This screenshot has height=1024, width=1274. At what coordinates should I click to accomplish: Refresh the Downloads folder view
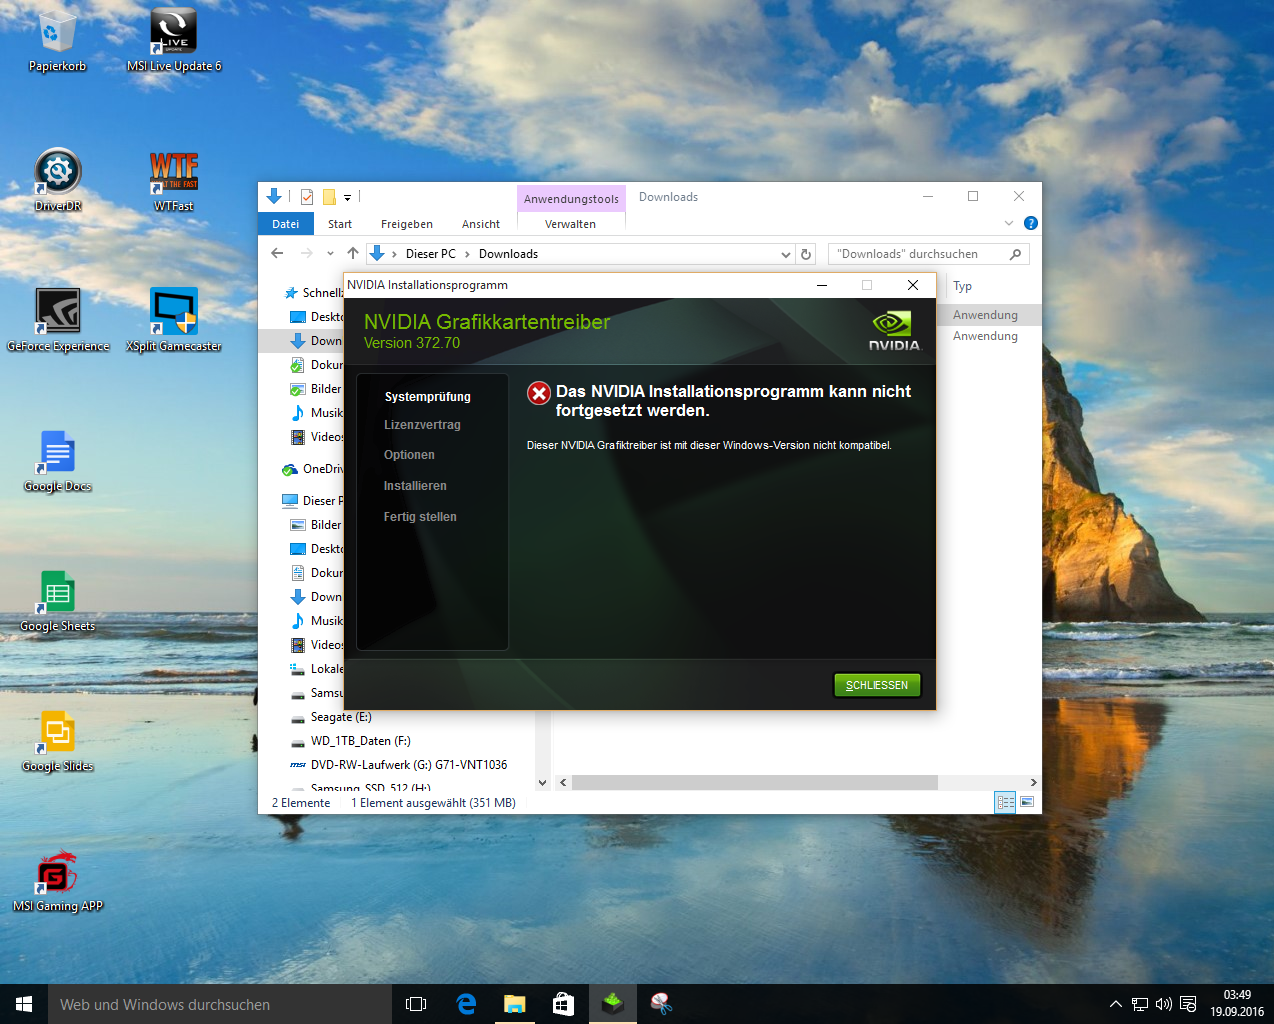[806, 254]
